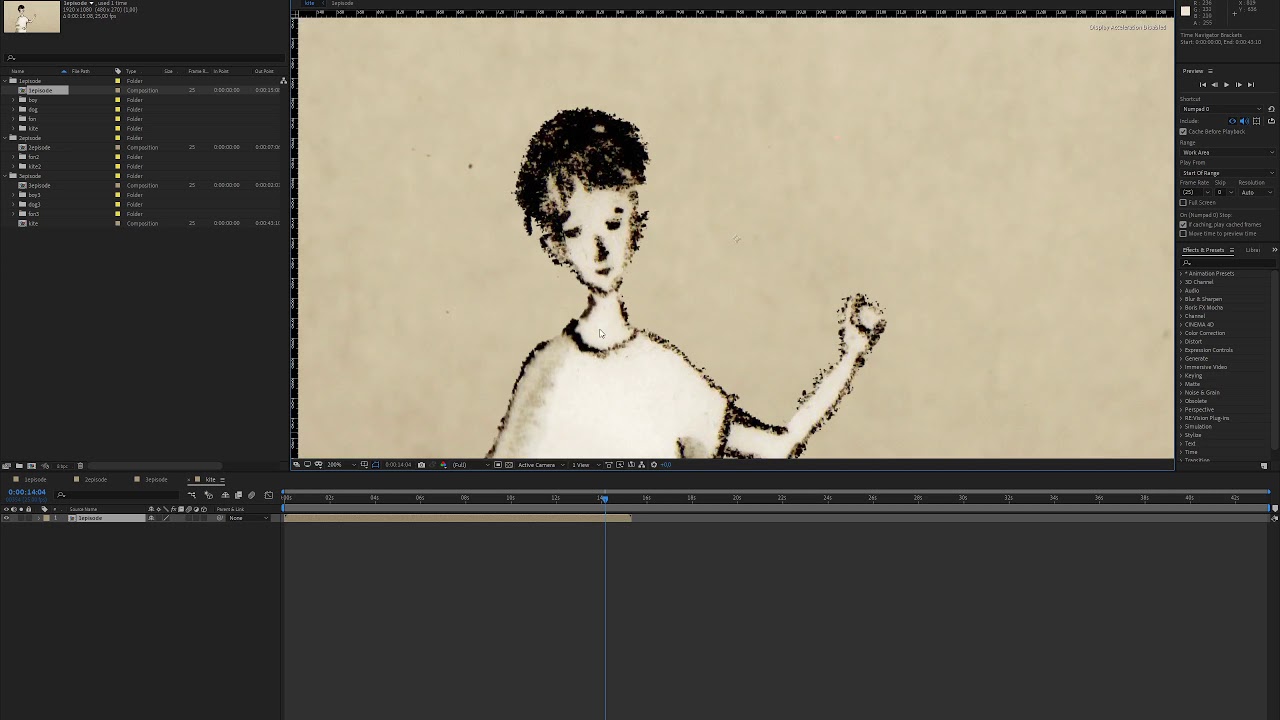Open the Active Camera view dropdown
Screen dimensions: 1280x720
pyautogui.click(x=540, y=465)
